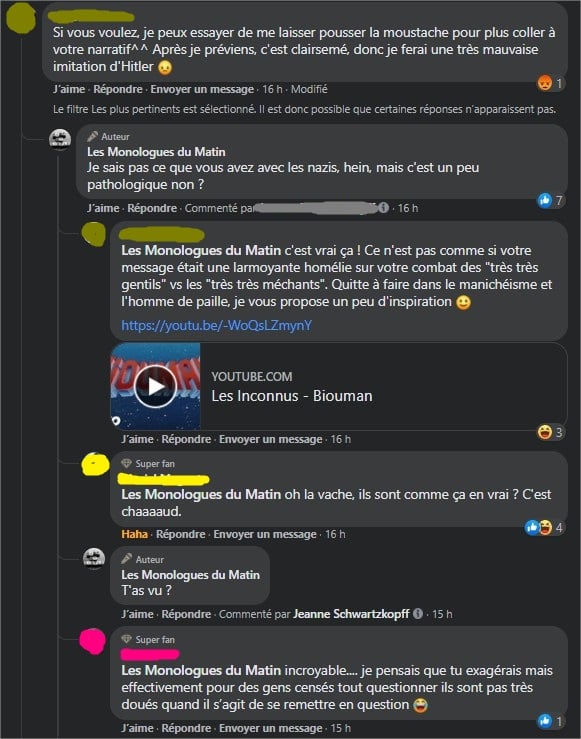The image size is (581, 739).
Task: Click the info icon next to Jeanne Schwartzkopff
Action: (x=418, y=614)
